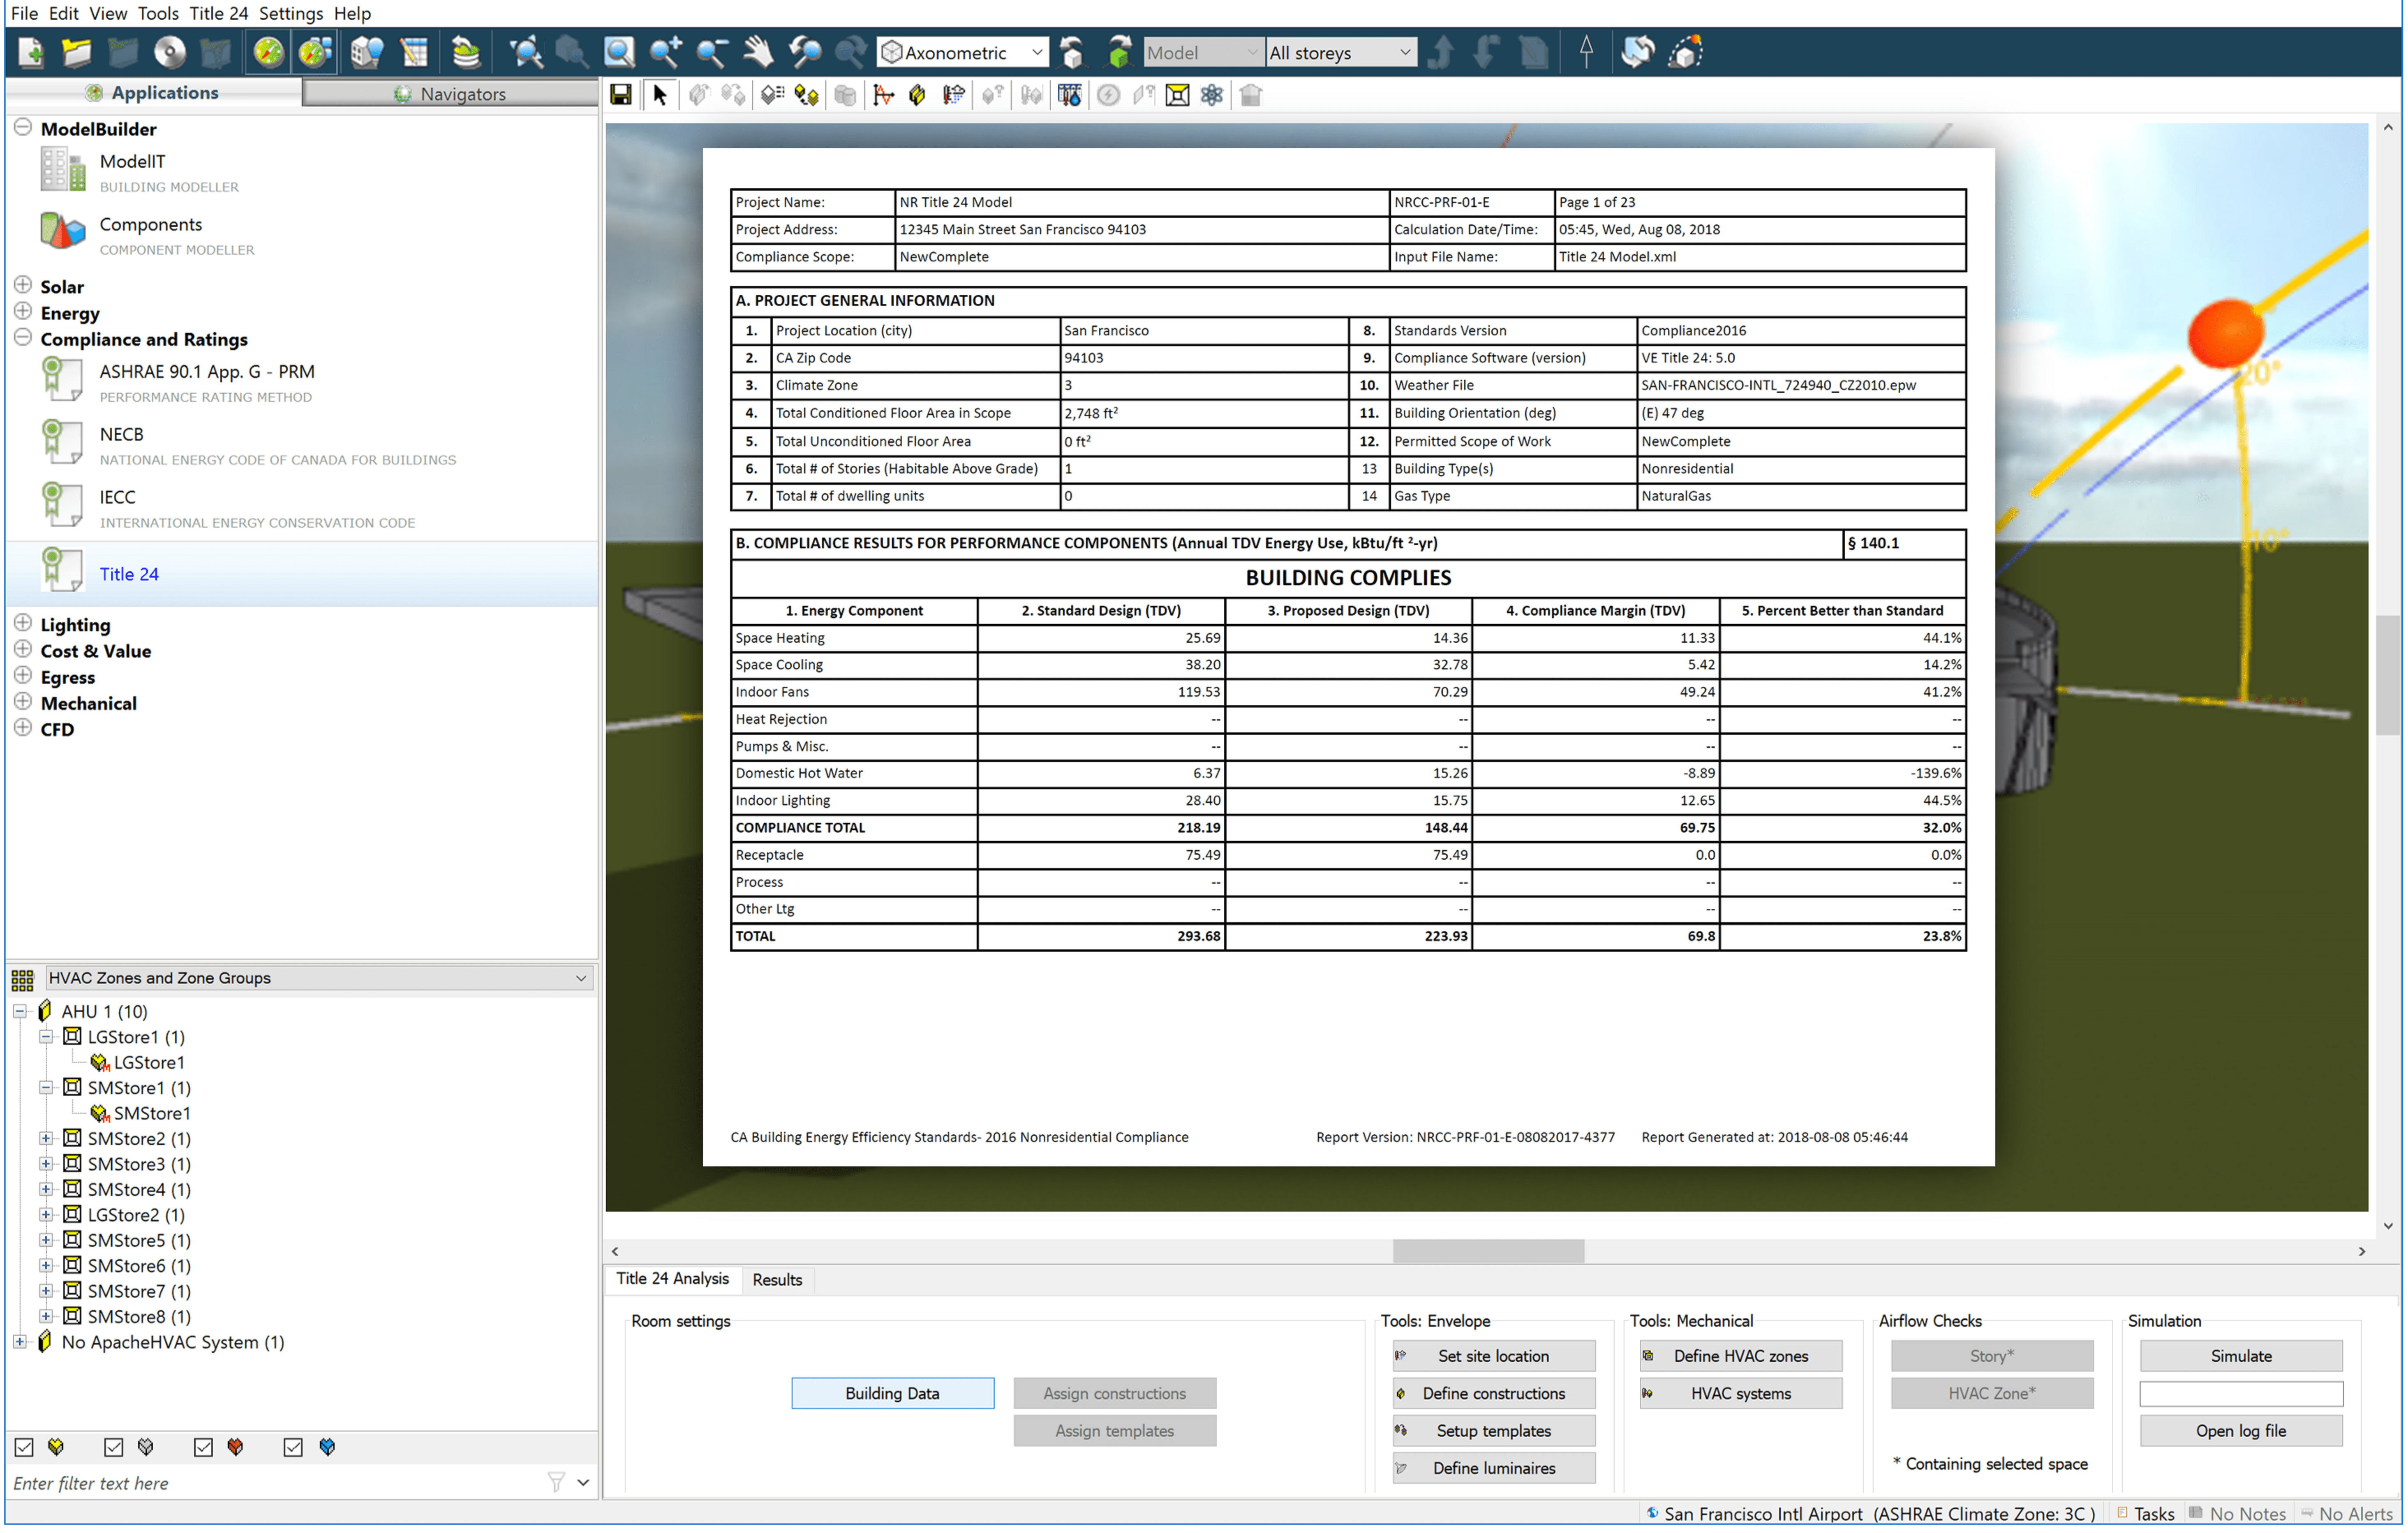Open the table editor pencil-grid icon

pyautogui.click(x=413, y=52)
